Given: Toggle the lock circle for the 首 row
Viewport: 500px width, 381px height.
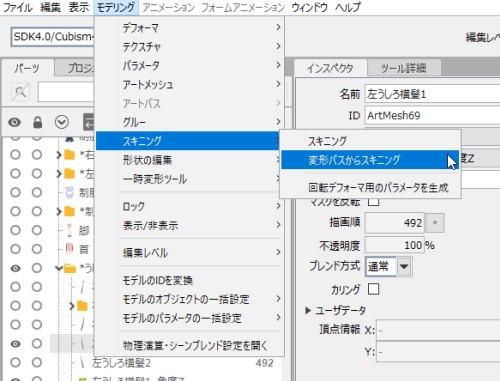Looking at the screenshot, I should point(37,249).
